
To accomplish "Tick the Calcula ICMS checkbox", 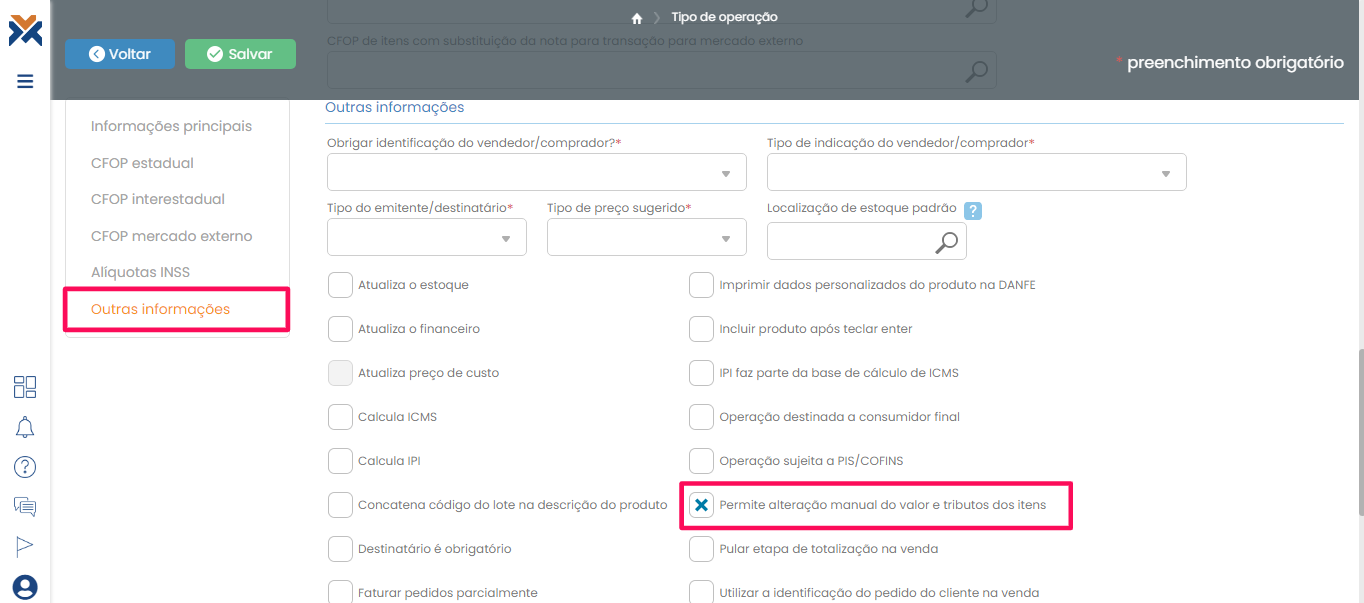I will pyautogui.click(x=340, y=417).
